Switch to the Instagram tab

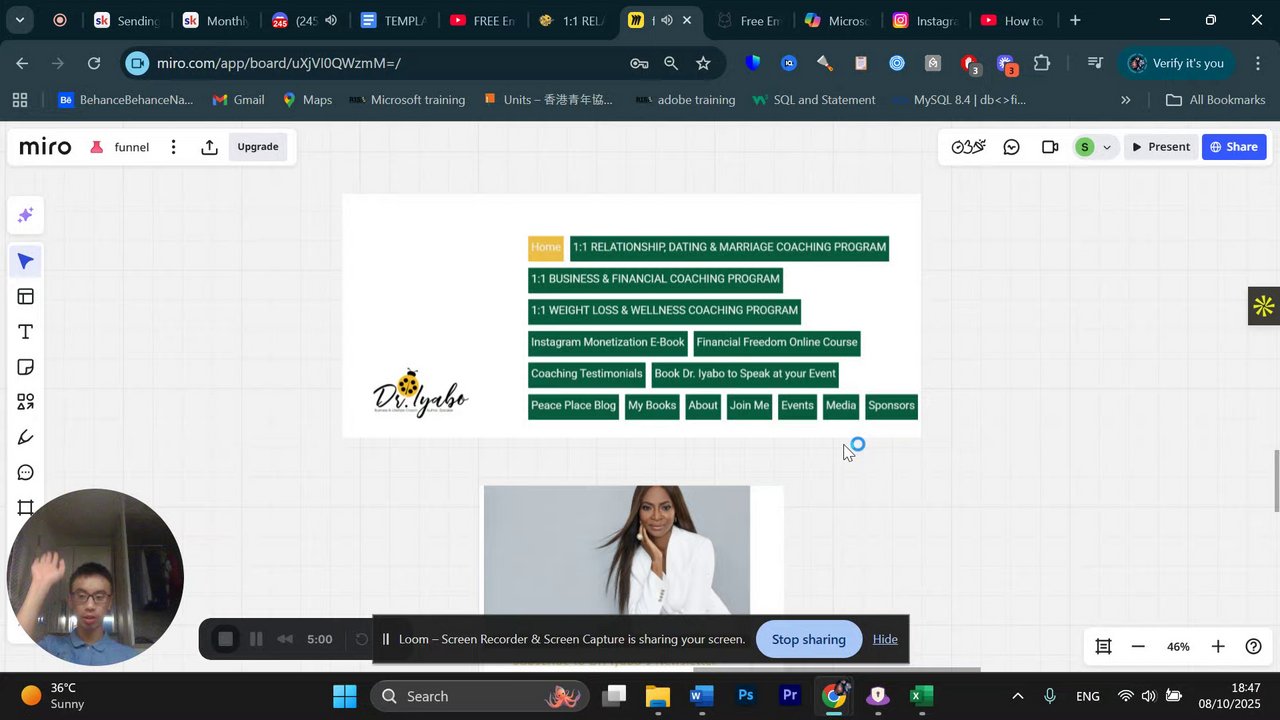[928, 20]
